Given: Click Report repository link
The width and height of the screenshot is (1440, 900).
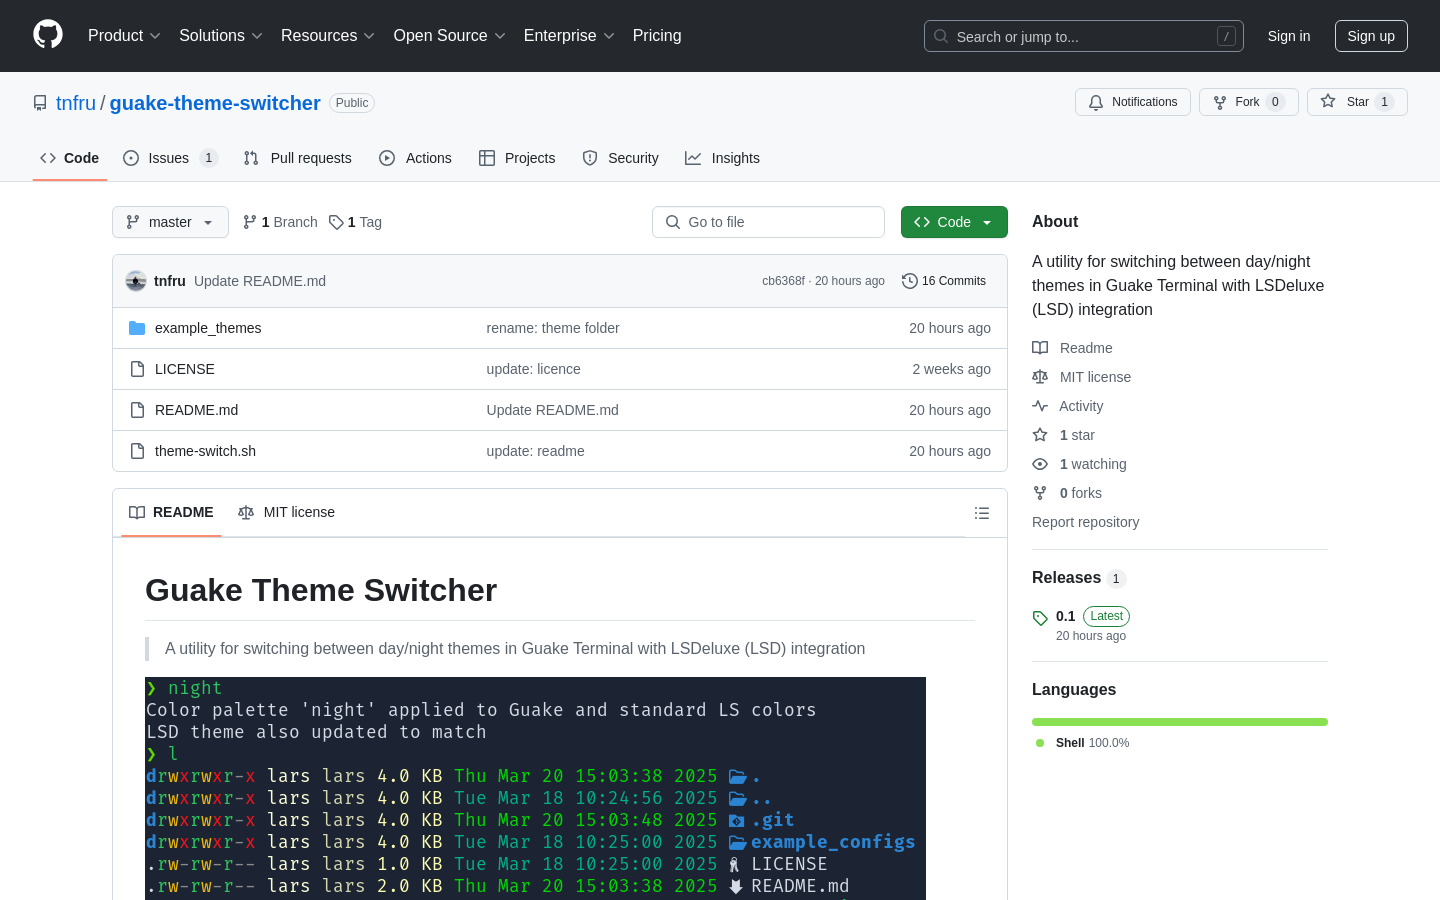Looking at the screenshot, I should 1085,522.
